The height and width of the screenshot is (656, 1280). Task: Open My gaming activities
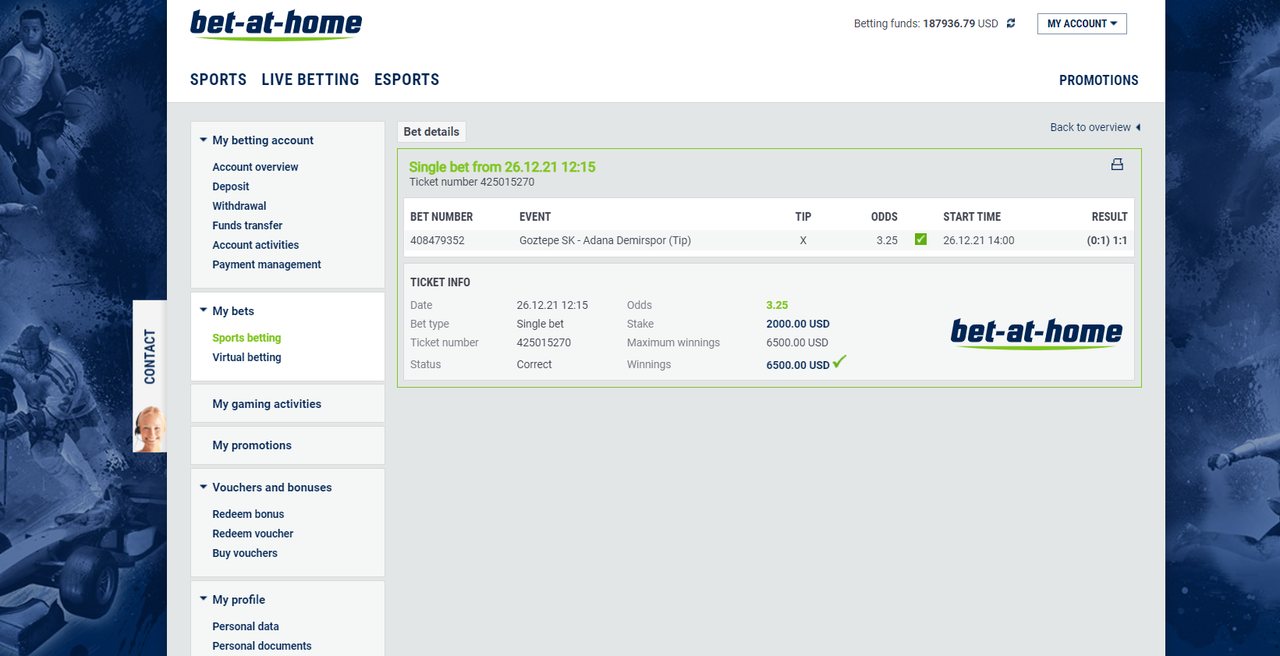click(267, 404)
